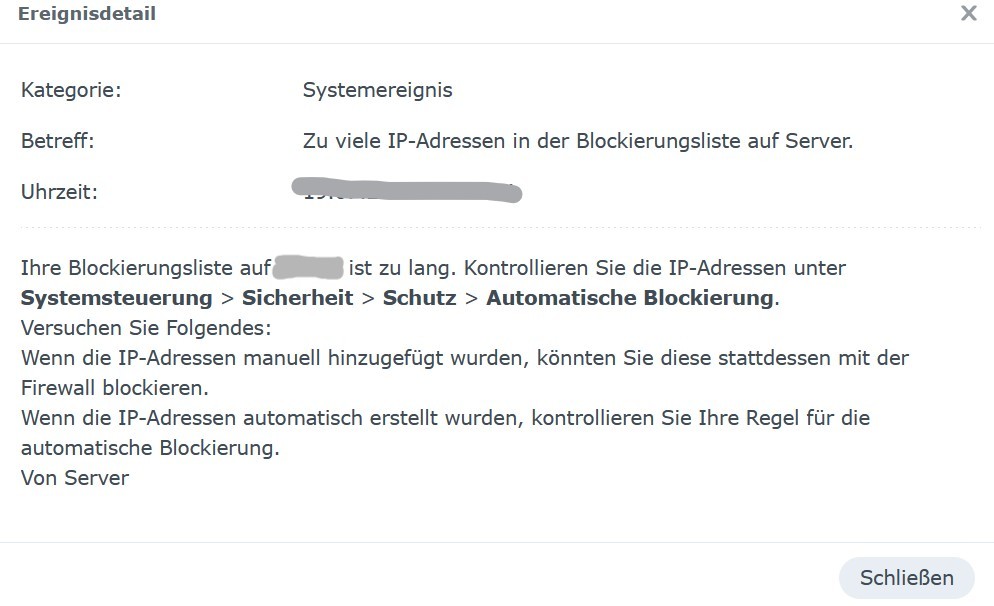Click the subject text about Blockierungsliste auf Server
This screenshot has height=606, width=994.
578,141
